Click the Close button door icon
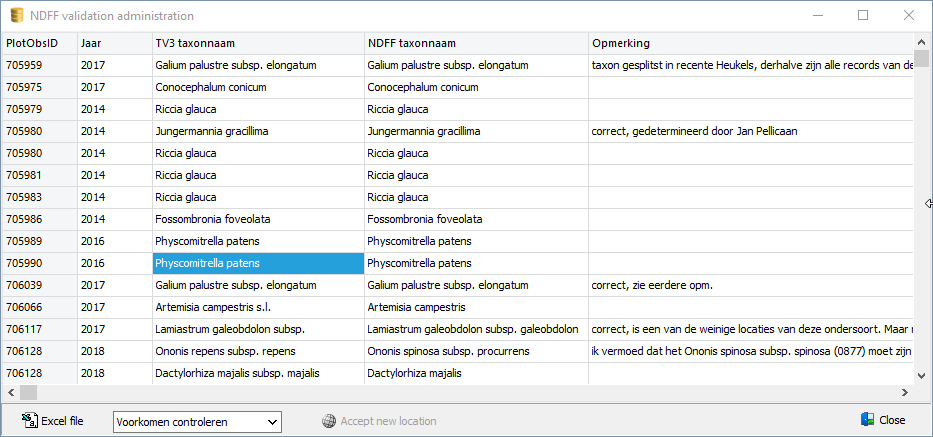The height and width of the screenshot is (437, 933). coord(867,420)
